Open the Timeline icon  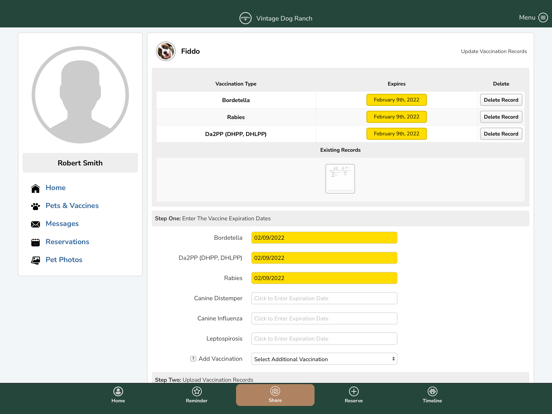click(432, 391)
